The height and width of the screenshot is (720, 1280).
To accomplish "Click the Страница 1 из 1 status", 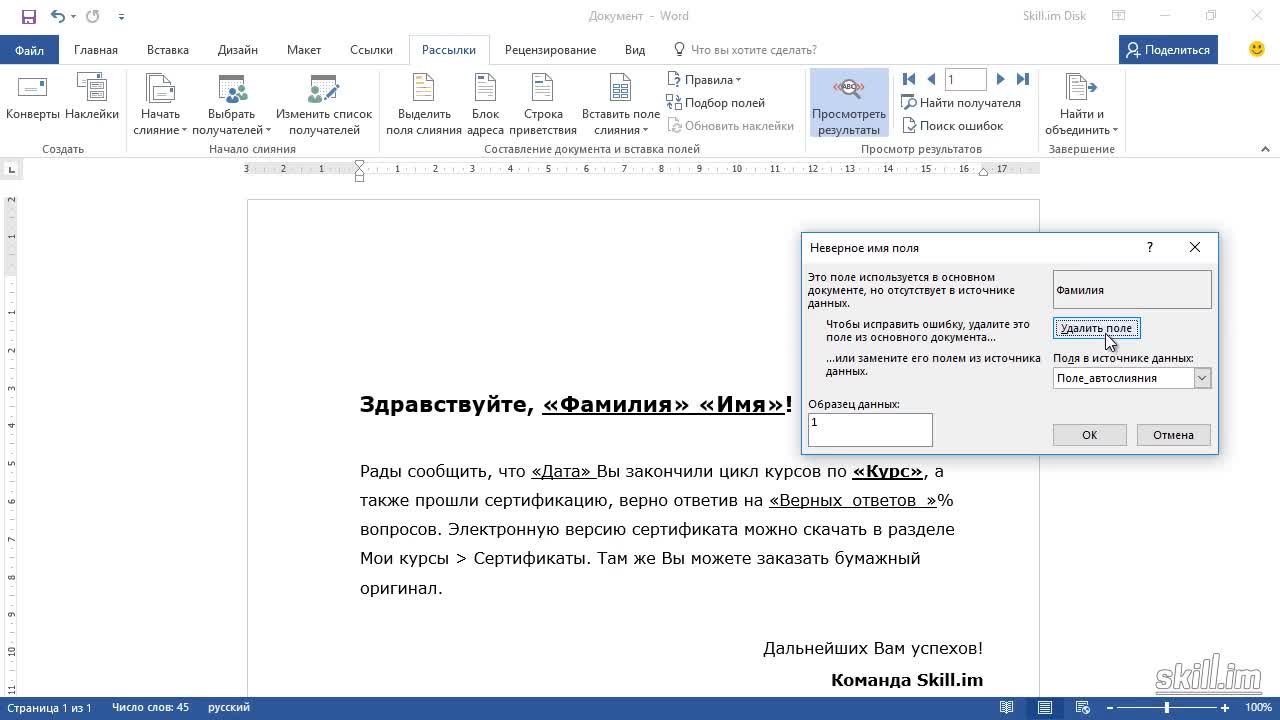I will pyautogui.click(x=49, y=708).
